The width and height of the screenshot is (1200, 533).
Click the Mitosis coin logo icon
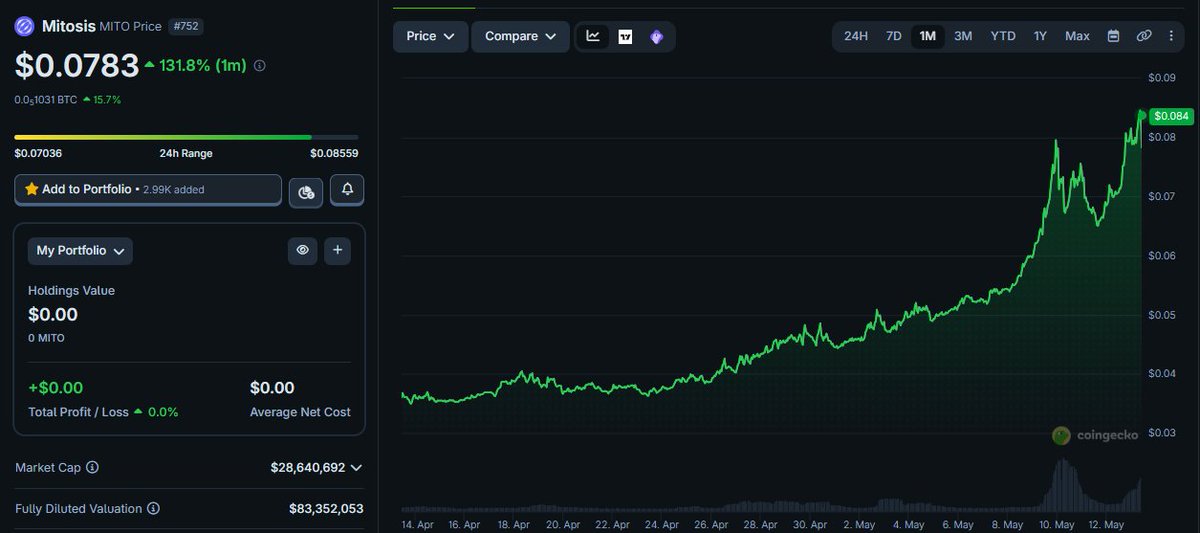pos(24,26)
